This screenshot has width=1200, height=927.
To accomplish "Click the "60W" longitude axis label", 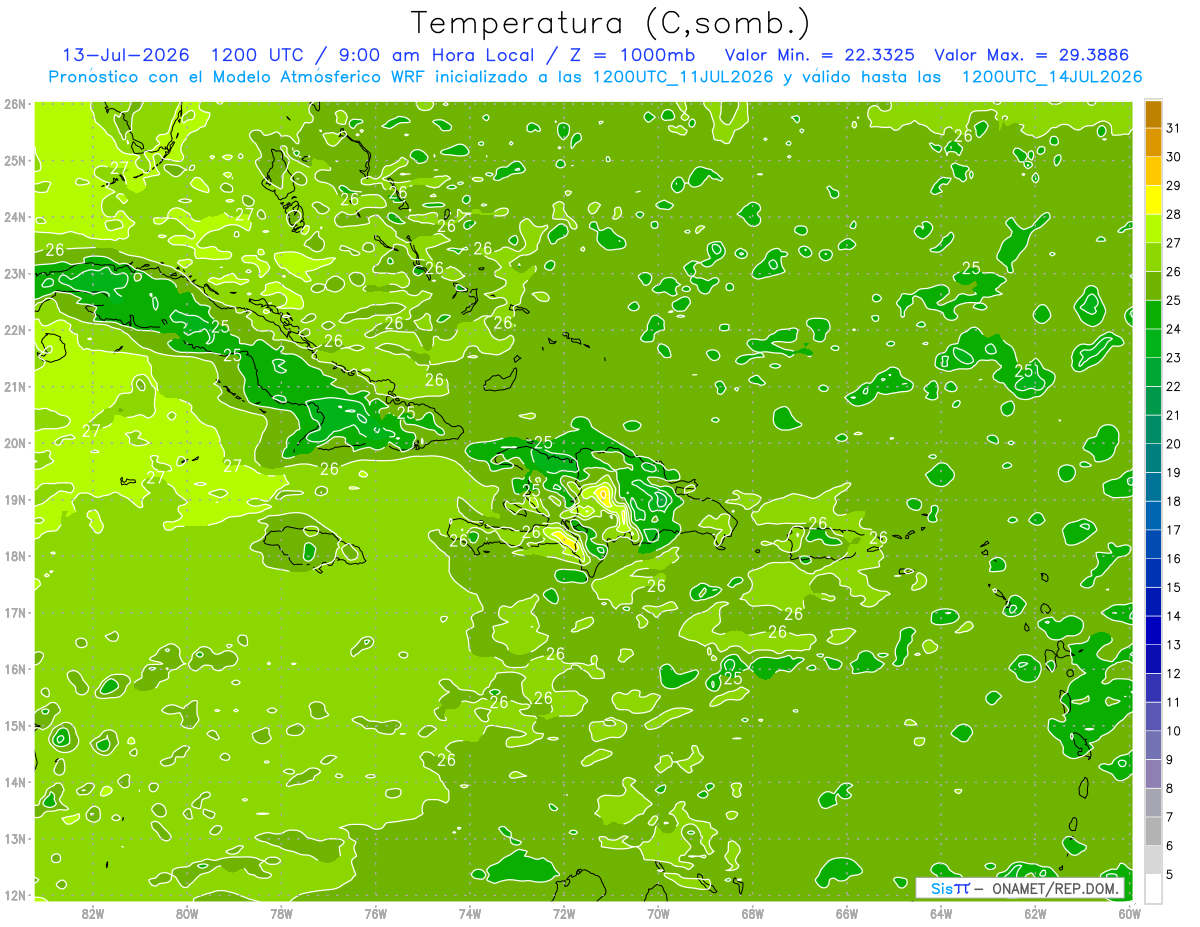I will point(1130,913).
